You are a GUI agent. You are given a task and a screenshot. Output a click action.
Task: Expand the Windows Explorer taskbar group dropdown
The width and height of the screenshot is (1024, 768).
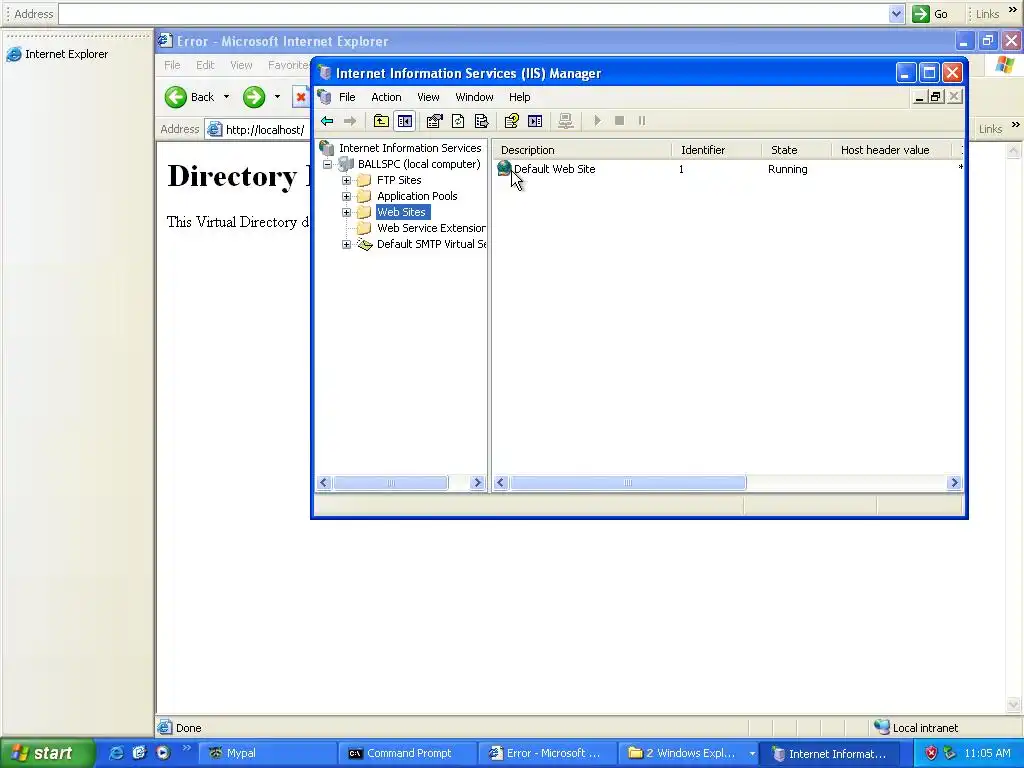[x=752, y=754]
